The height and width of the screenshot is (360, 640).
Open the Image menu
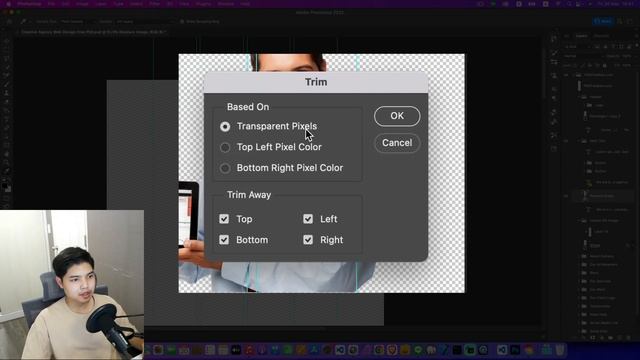tap(82, 4)
